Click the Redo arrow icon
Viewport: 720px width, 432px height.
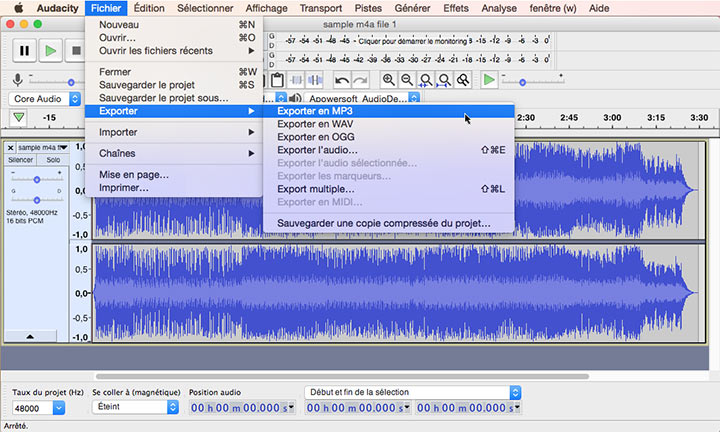[360, 80]
